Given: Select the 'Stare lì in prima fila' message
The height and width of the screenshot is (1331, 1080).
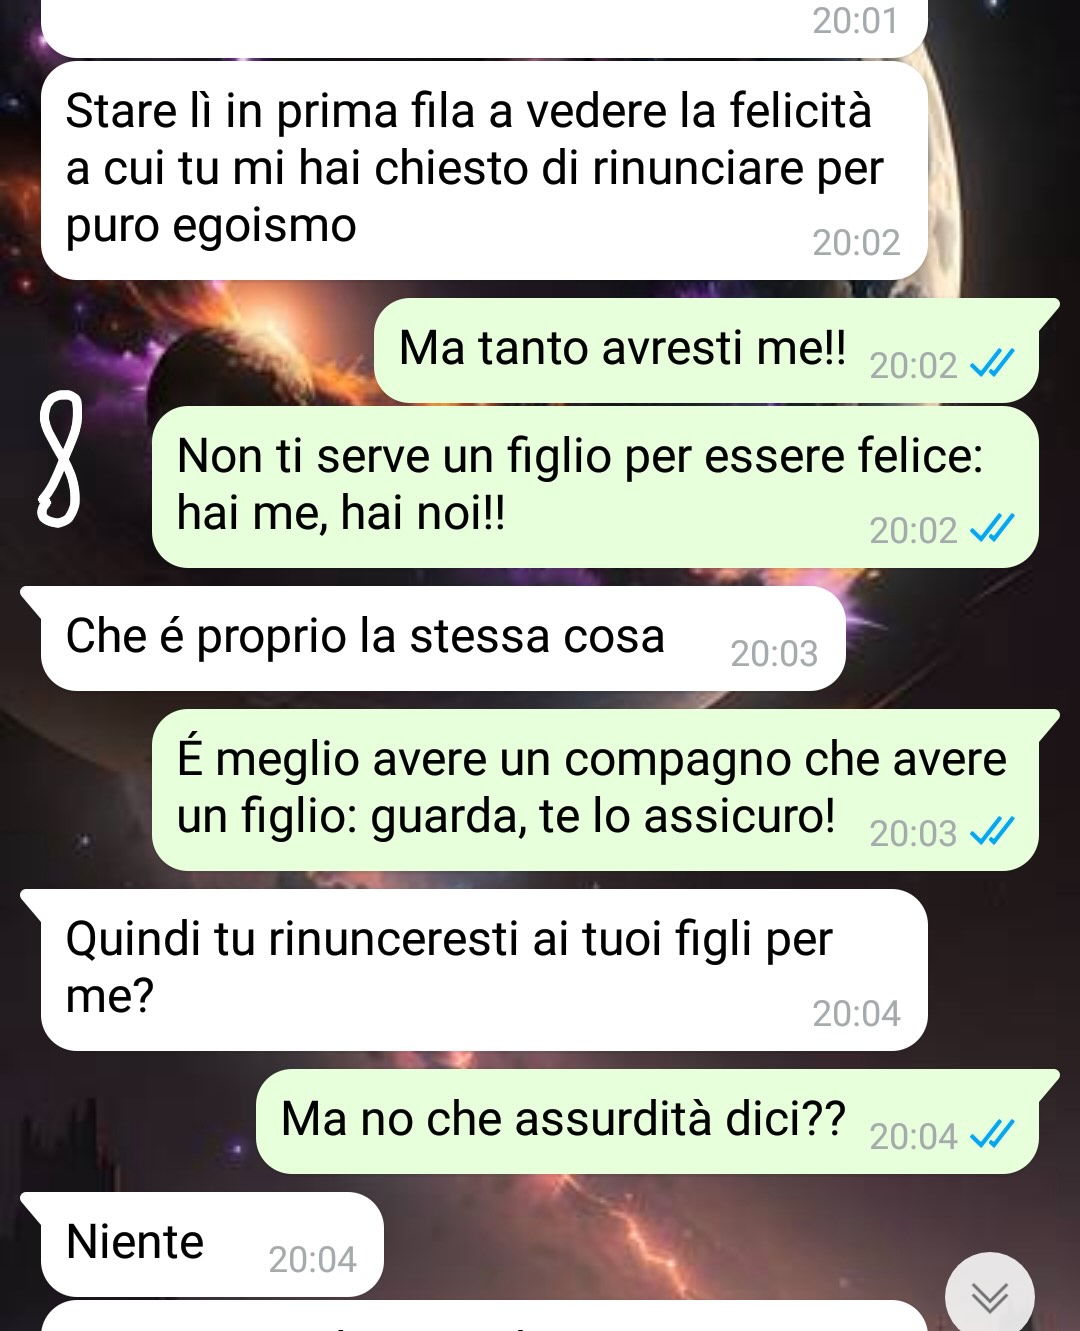Looking at the screenshot, I should (484, 170).
